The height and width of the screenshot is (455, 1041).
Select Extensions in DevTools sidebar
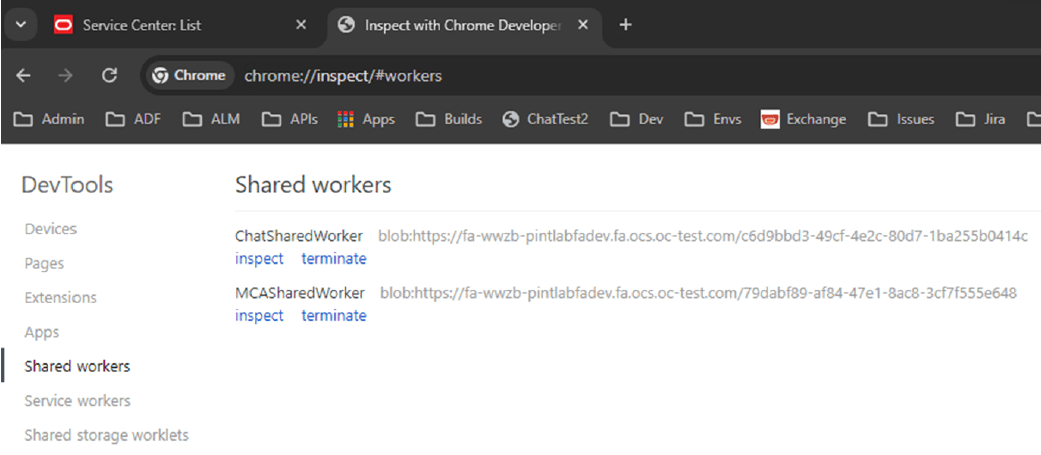coord(60,298)
